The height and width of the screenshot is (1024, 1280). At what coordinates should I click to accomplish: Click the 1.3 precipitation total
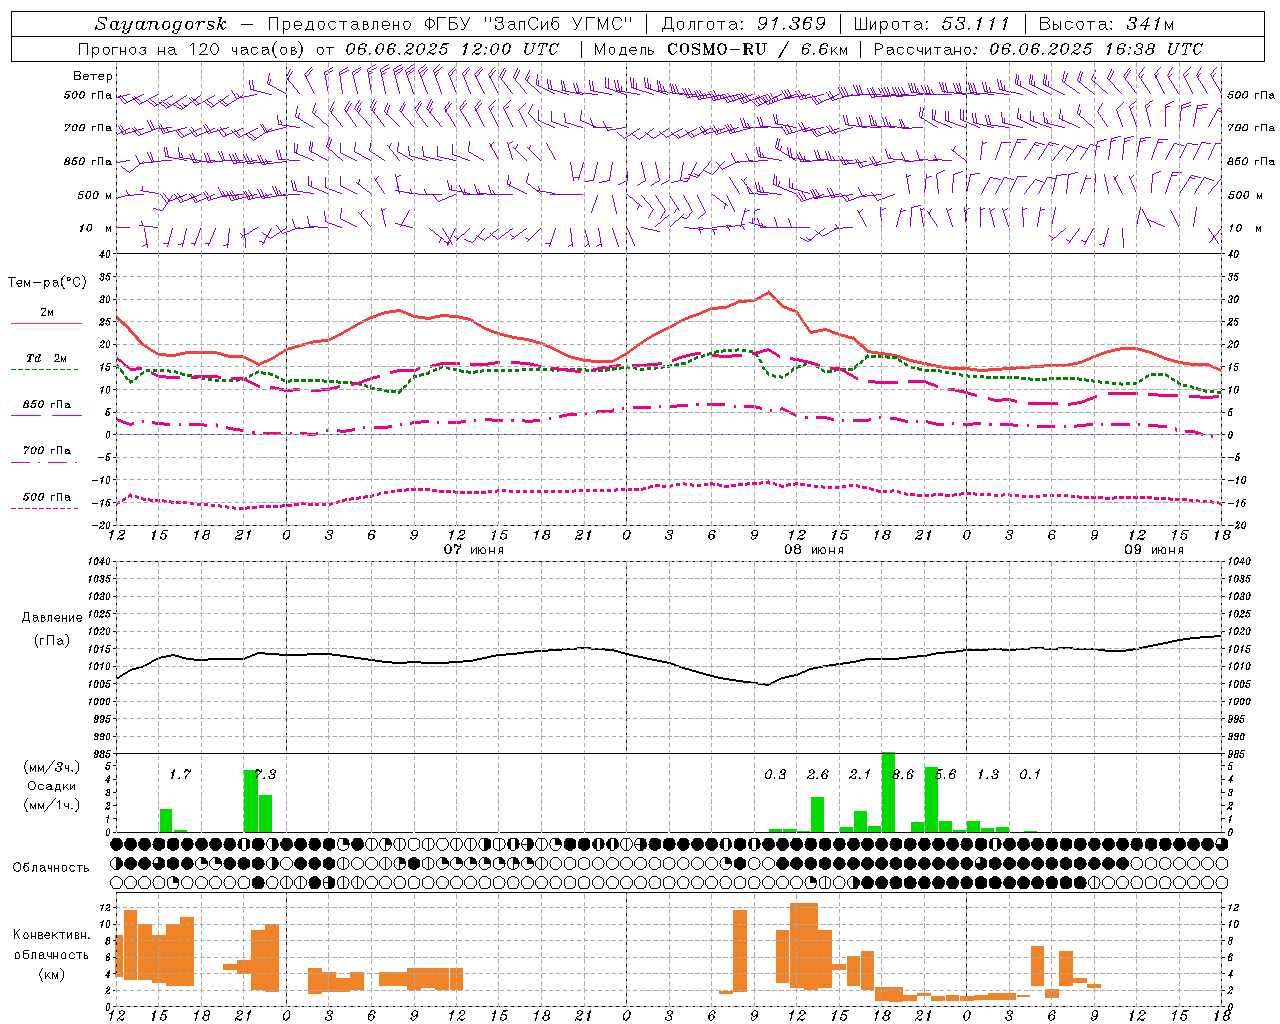click(x=988, y=775)
